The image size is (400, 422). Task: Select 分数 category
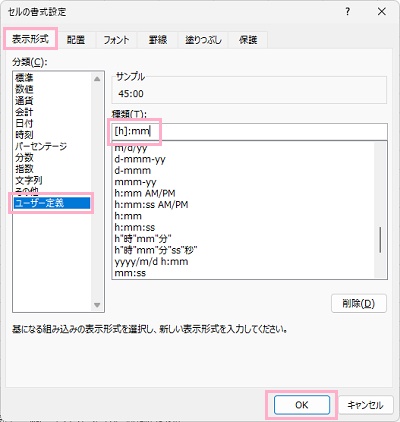point(53,157)
